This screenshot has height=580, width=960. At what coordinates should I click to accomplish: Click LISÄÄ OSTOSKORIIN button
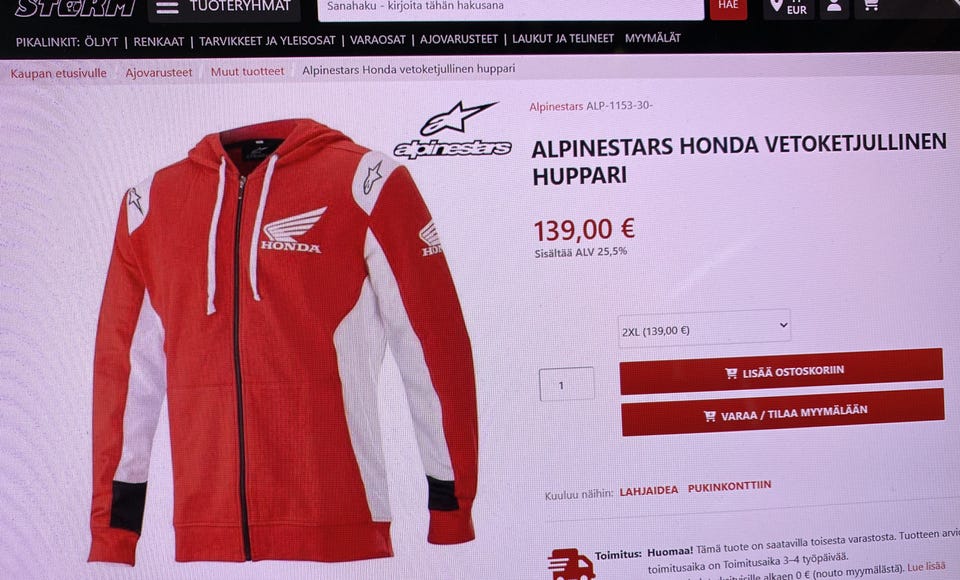[781, 372]
